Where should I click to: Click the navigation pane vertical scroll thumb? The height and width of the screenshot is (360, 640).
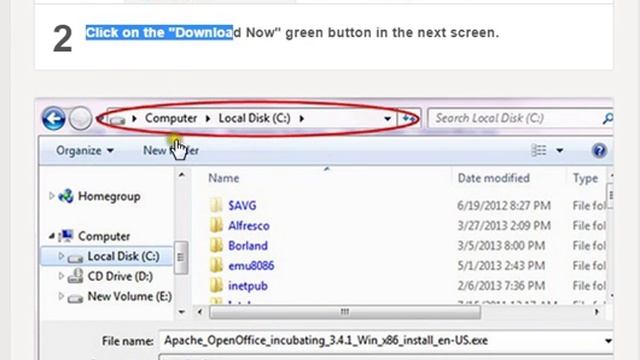(181, 257)
